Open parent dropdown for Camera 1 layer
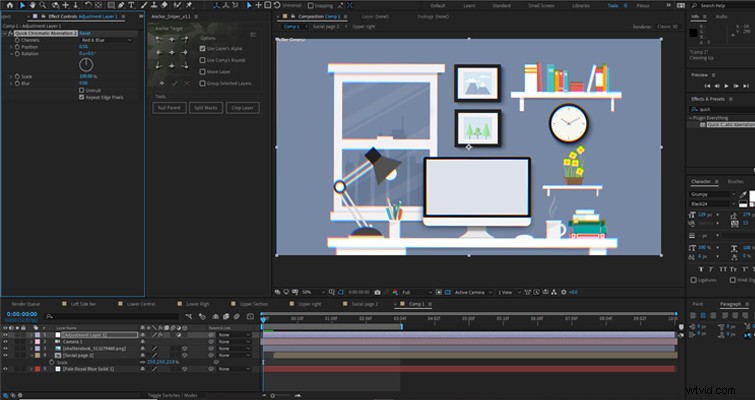The width and height of the screenshot is (755, 400). tap(235, 342)
